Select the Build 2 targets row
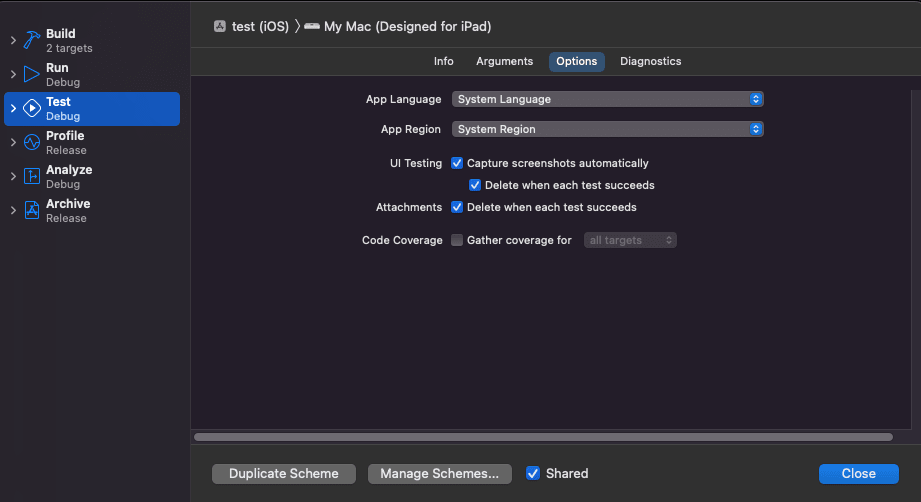This screenshot has width=921, height=502. [x=92, y=41]
